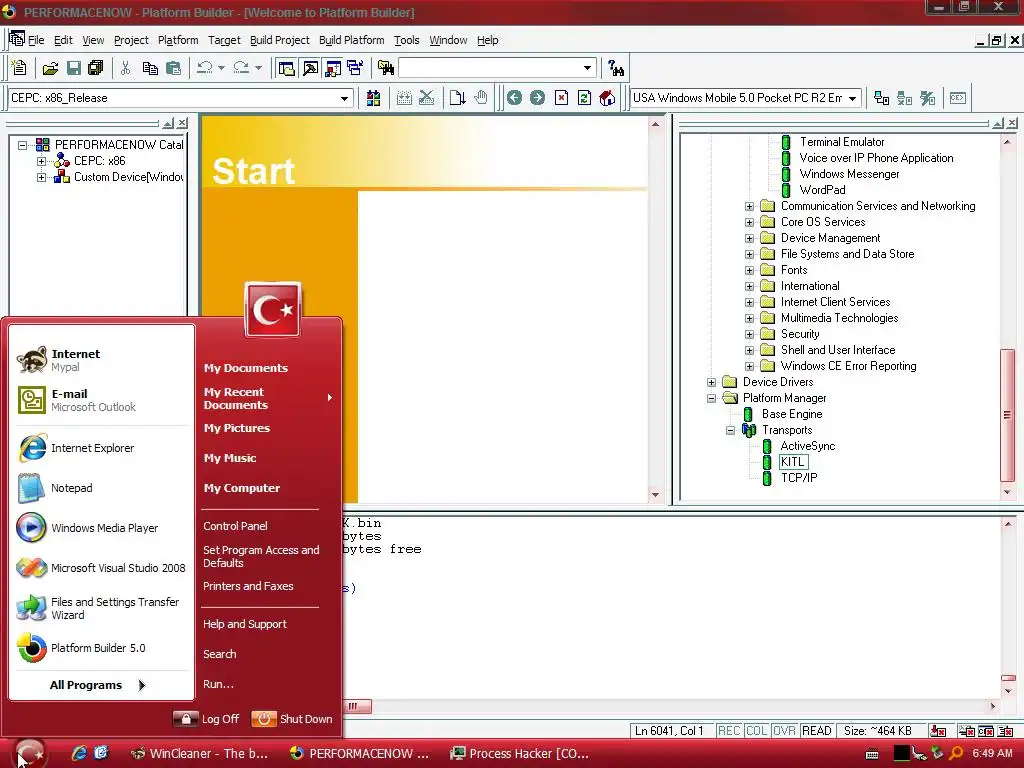Open Control Panel from Start menu
Screen dimensions: 1024x768
(x=235, y=526)
